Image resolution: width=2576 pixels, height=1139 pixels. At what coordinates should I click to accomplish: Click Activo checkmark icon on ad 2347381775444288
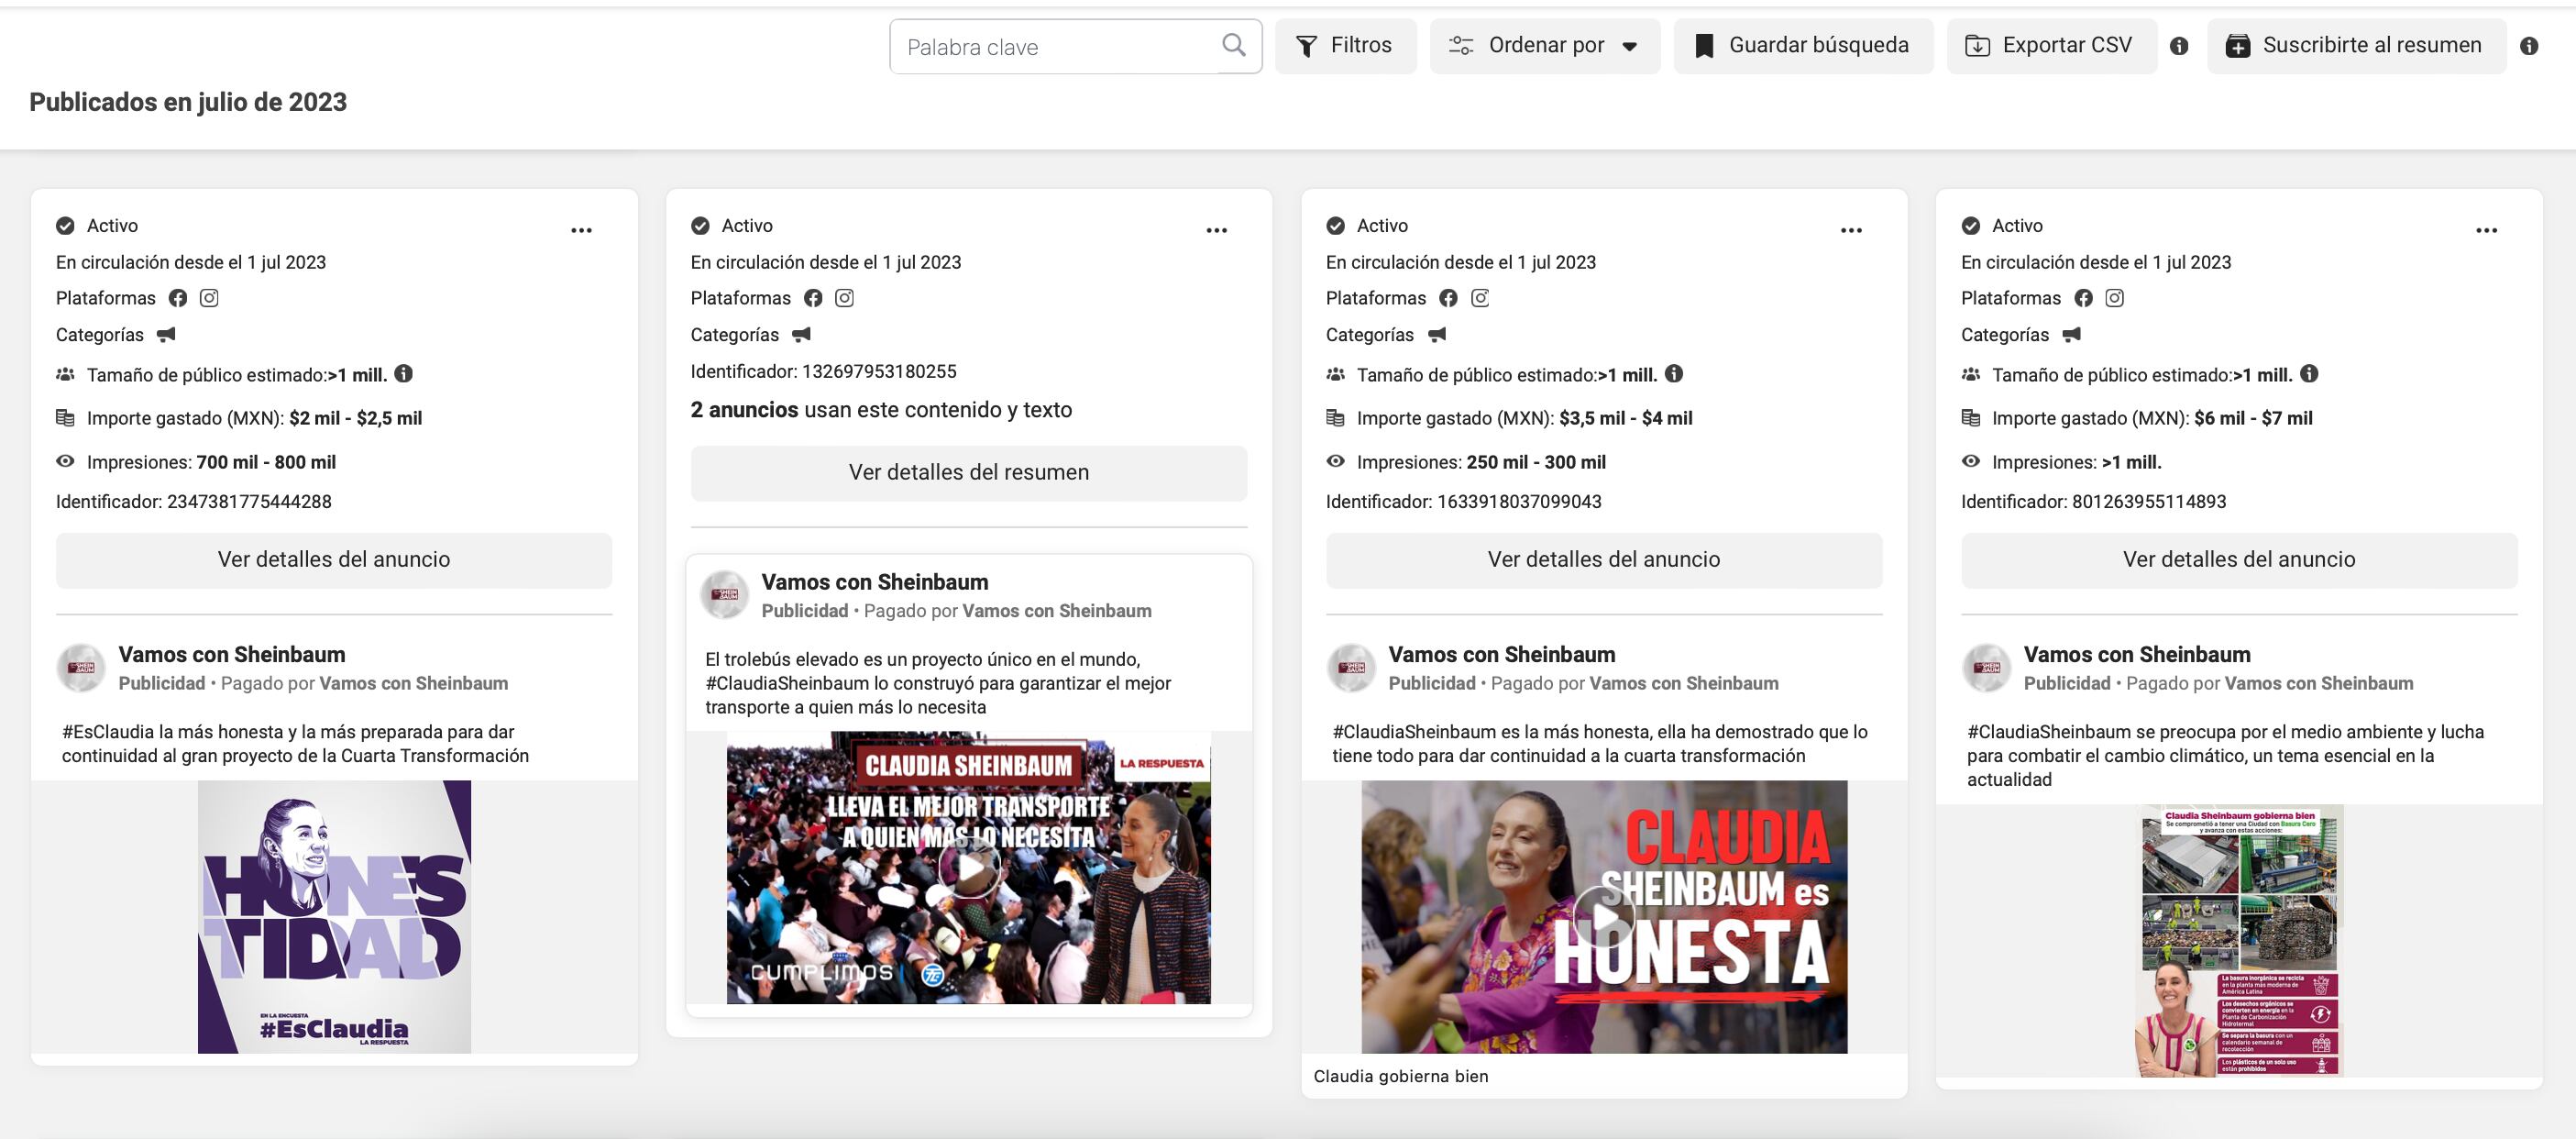pyautogui.click(x=66, y=226)
